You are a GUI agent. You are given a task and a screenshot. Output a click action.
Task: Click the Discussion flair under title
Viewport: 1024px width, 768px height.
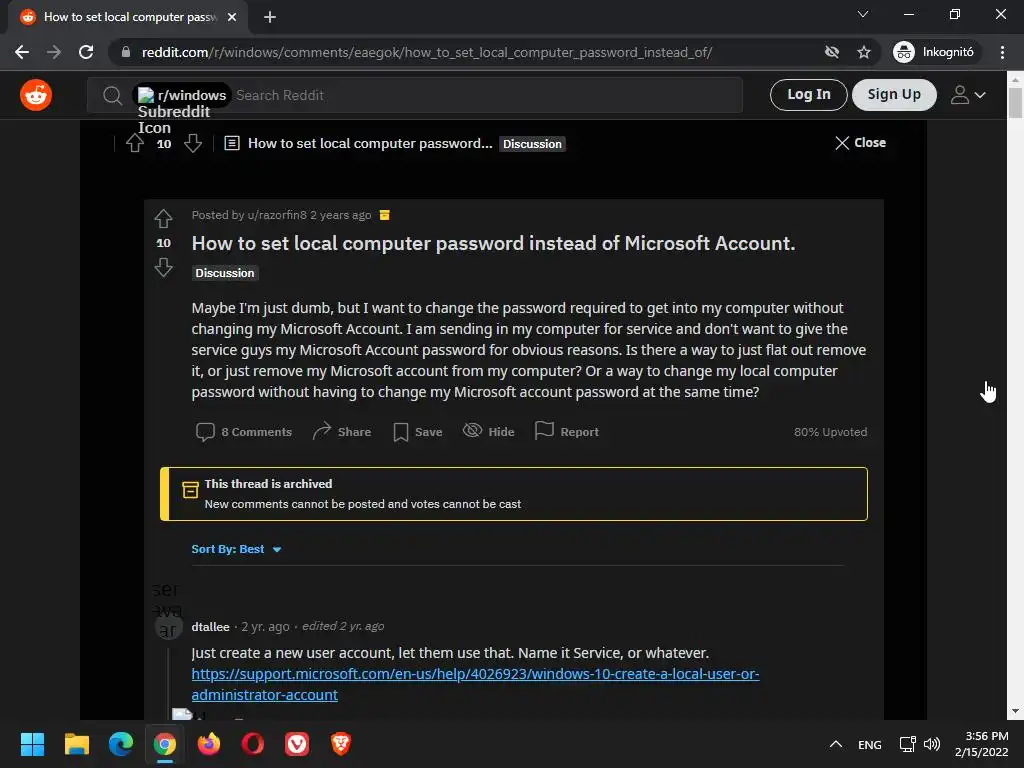(x=225, y=273)
